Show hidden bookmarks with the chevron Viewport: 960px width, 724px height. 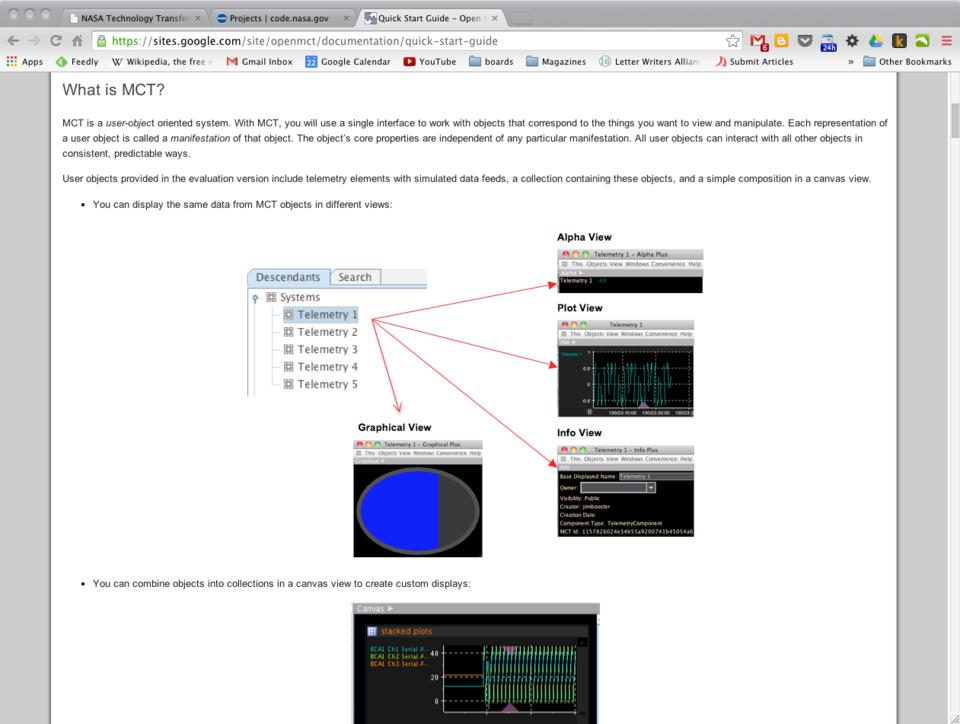pyautogui.click(x=850, y=62)
